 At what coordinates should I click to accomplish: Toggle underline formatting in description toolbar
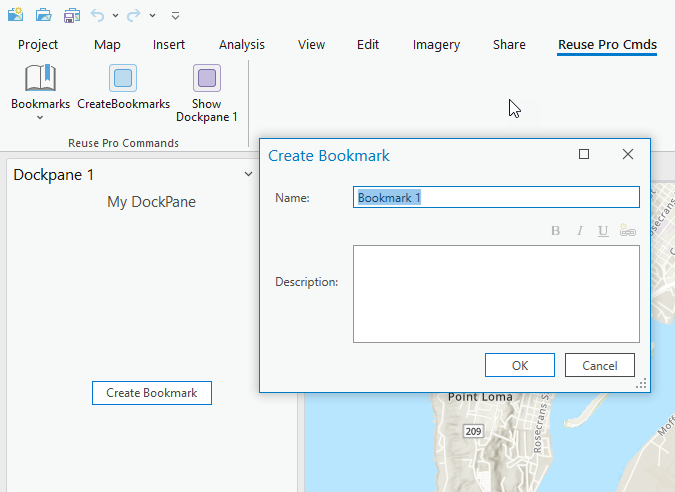click(603, 231)
